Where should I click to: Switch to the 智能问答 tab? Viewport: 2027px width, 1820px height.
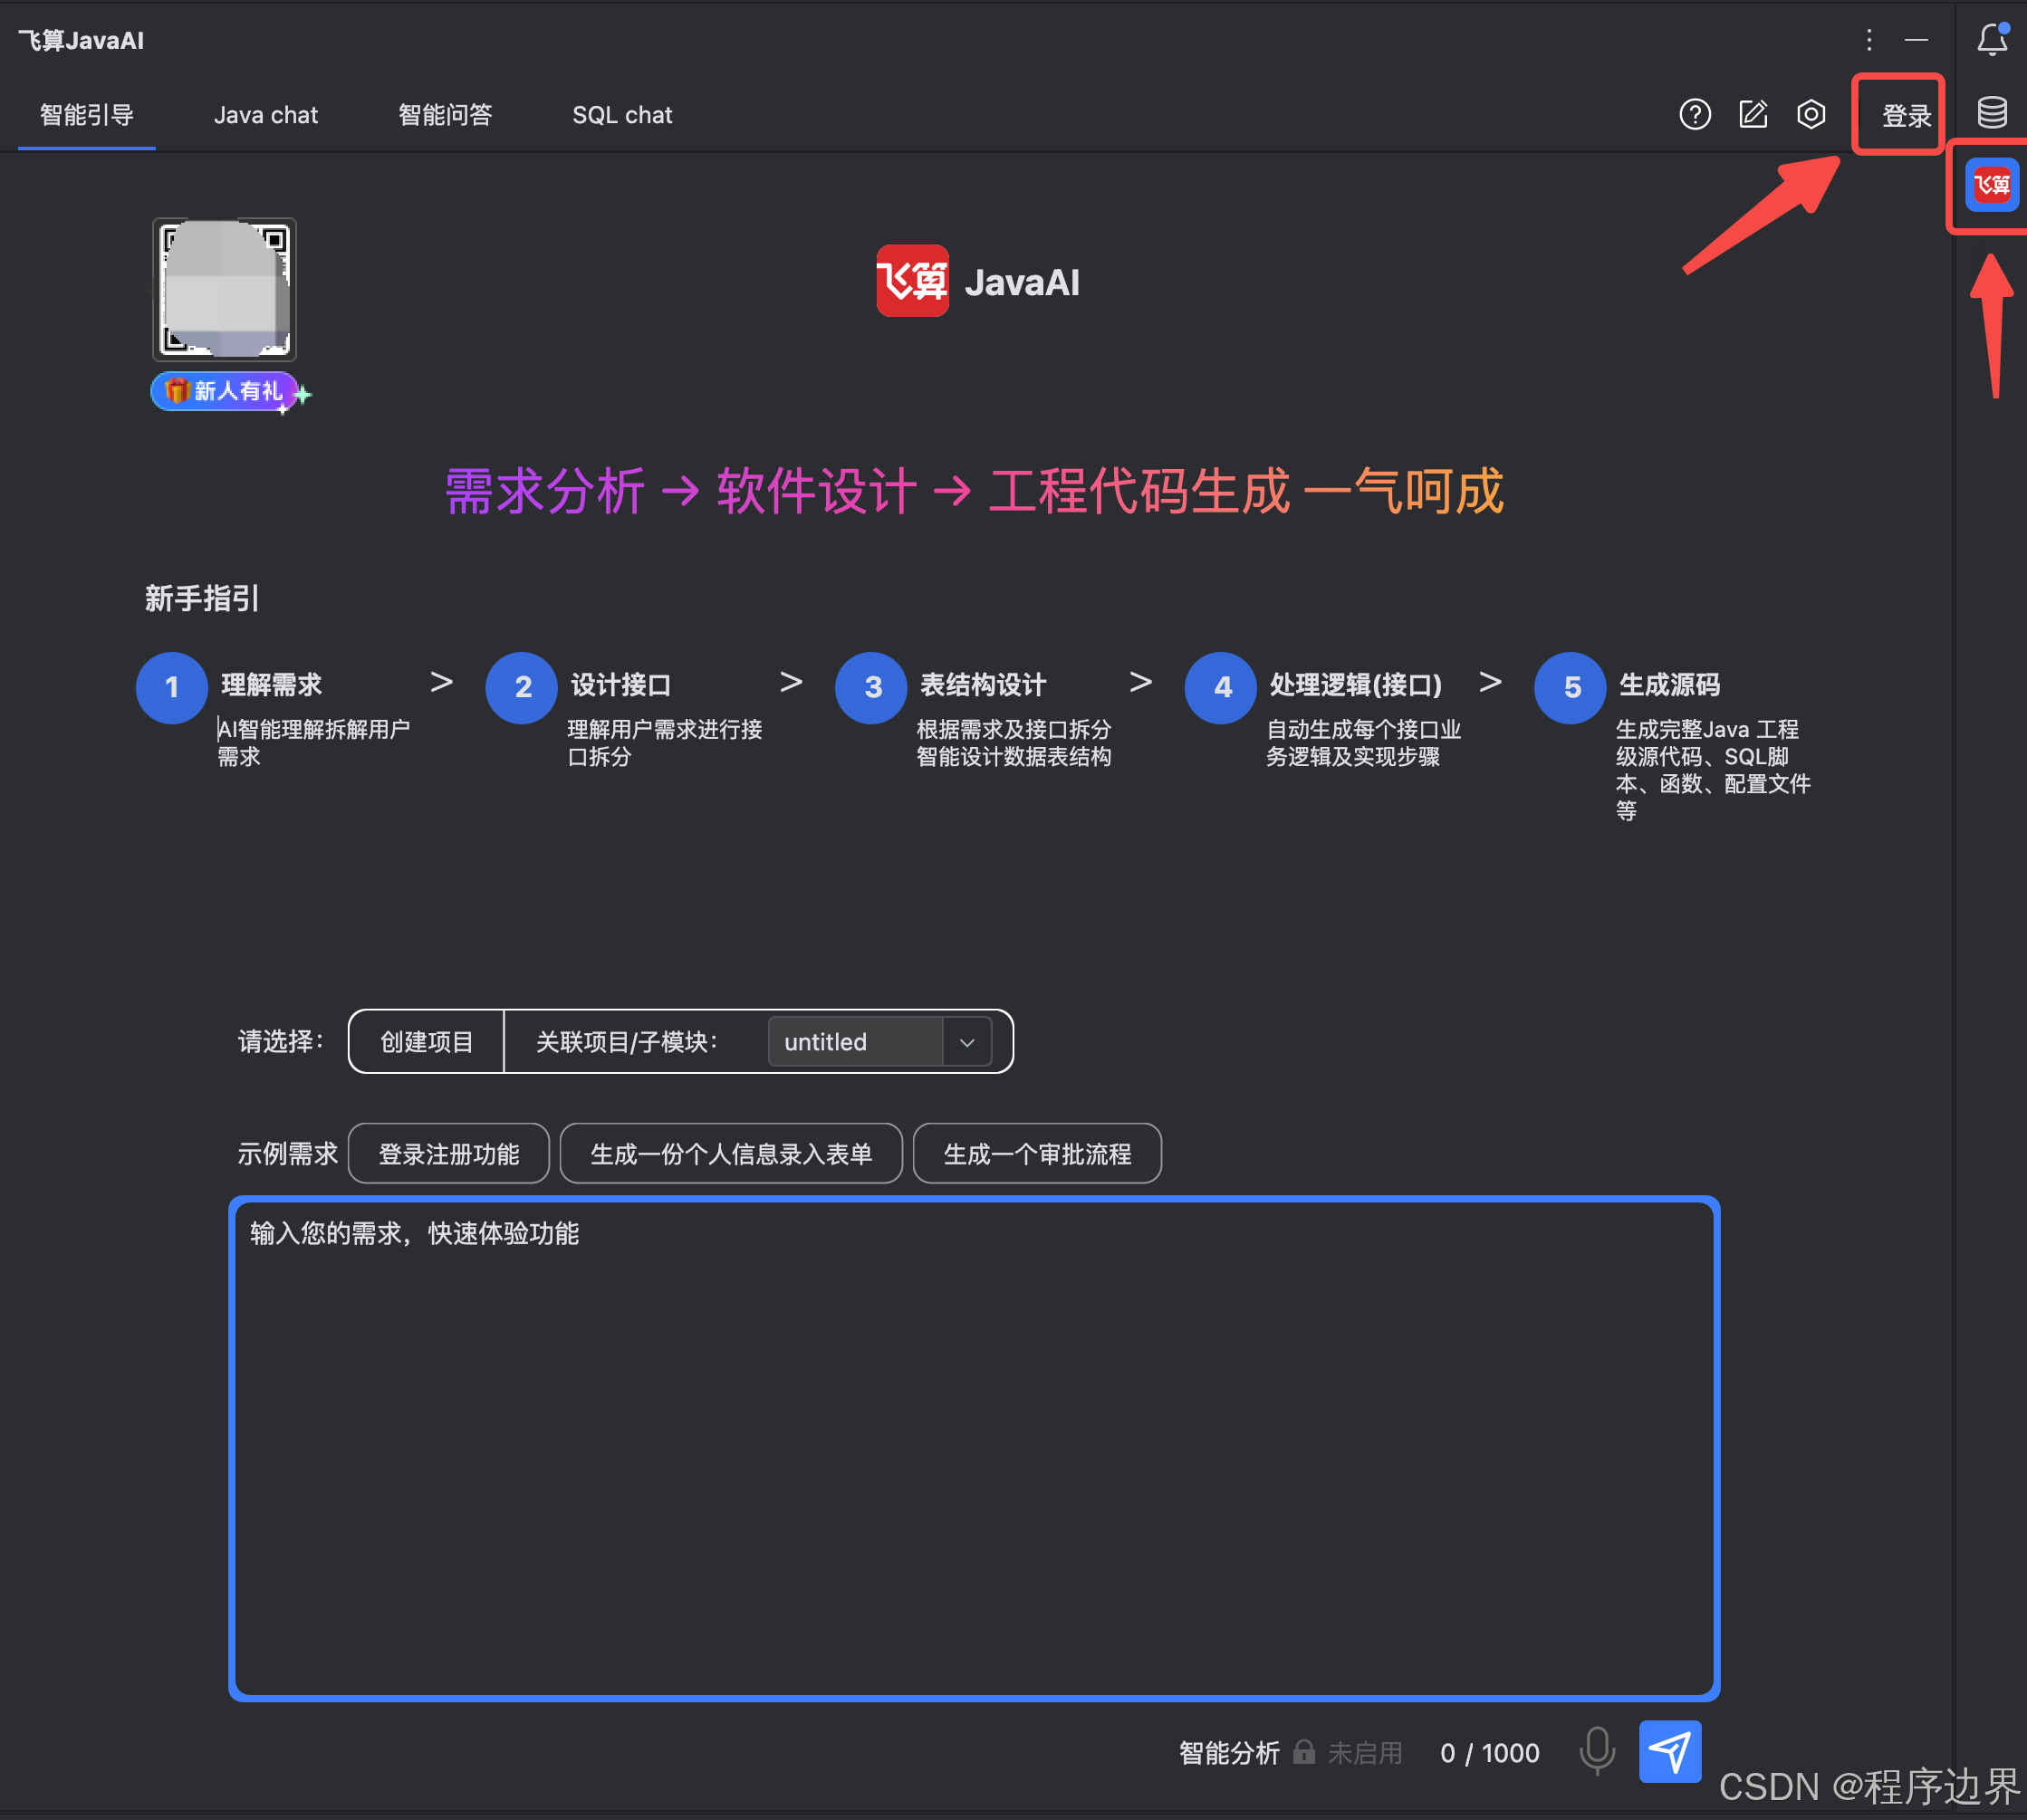point(445,115)
